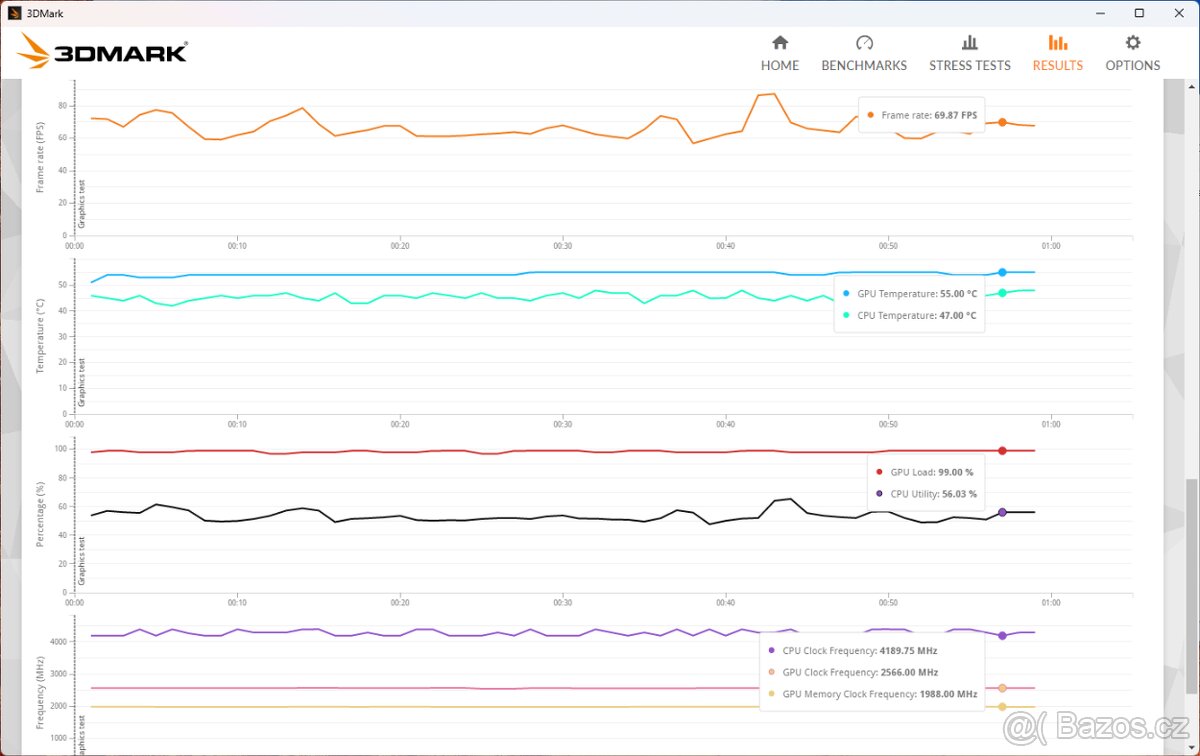Viewport: 1200px width, 756px height.
Task: Select the blue GPU Temperature data point
Action: click(x=1002, y=272)
